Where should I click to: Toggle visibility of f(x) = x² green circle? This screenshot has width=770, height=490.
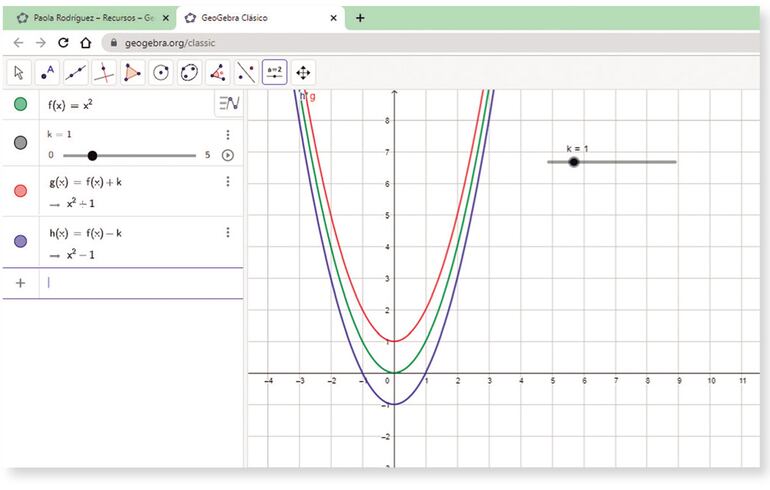(x=21, y=104)
